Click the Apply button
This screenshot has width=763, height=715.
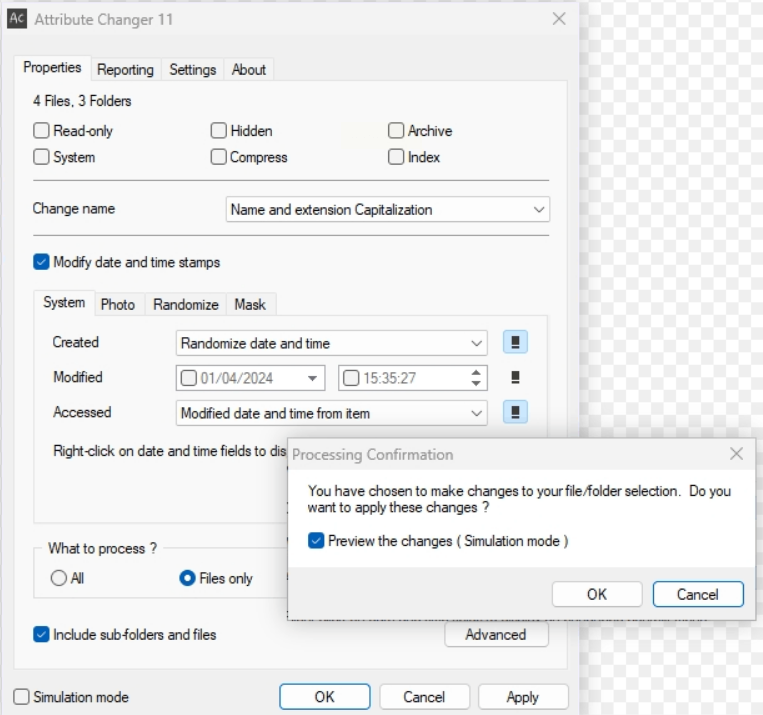tap(523, 697)
